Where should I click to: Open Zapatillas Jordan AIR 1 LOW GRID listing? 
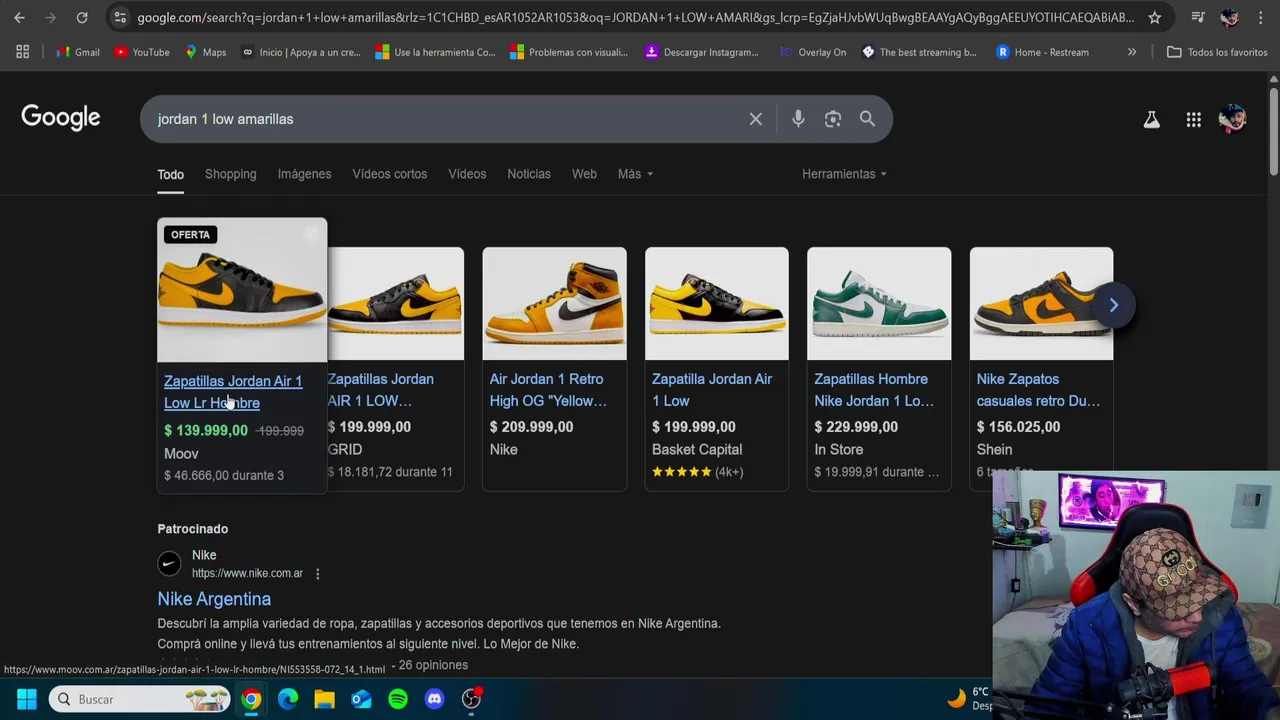click(381, 390)
